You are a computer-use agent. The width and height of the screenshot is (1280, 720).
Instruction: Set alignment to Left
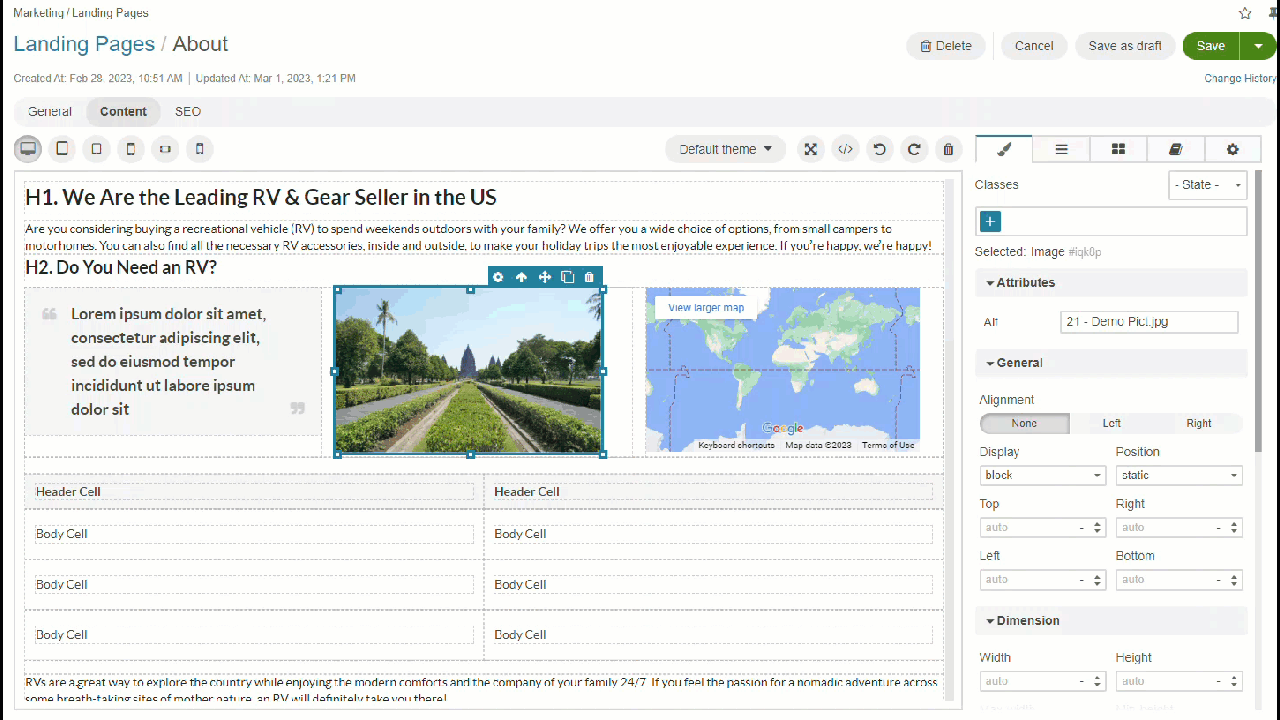pyautogui.click(x=1111, y=423)
